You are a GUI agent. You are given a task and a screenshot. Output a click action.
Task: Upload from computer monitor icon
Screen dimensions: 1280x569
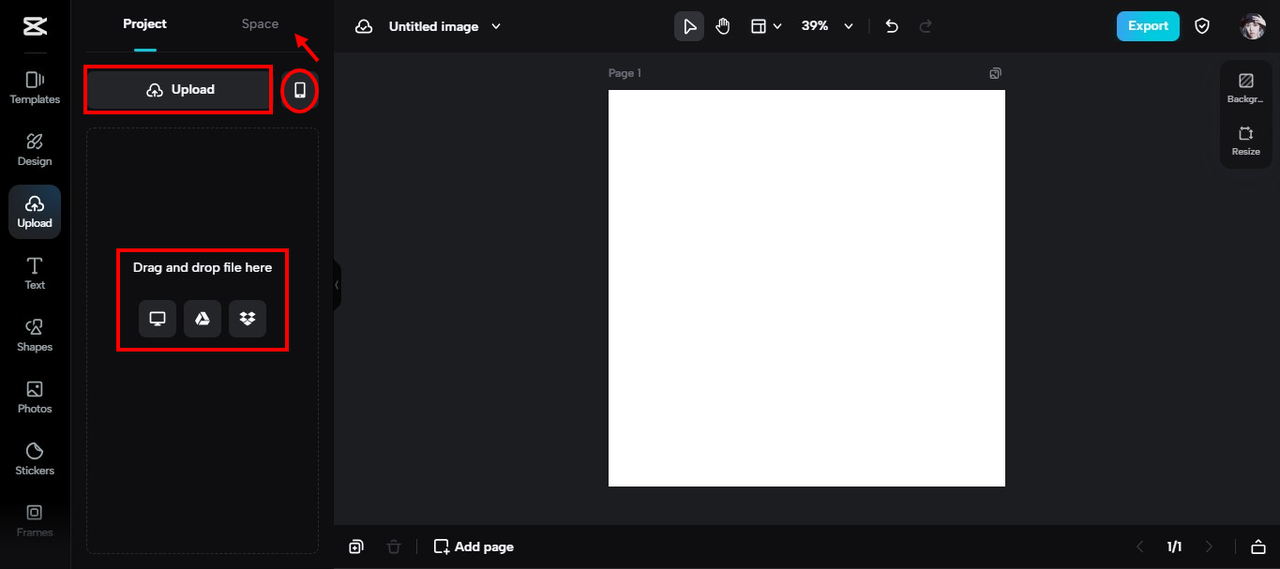tap(157, 319)
